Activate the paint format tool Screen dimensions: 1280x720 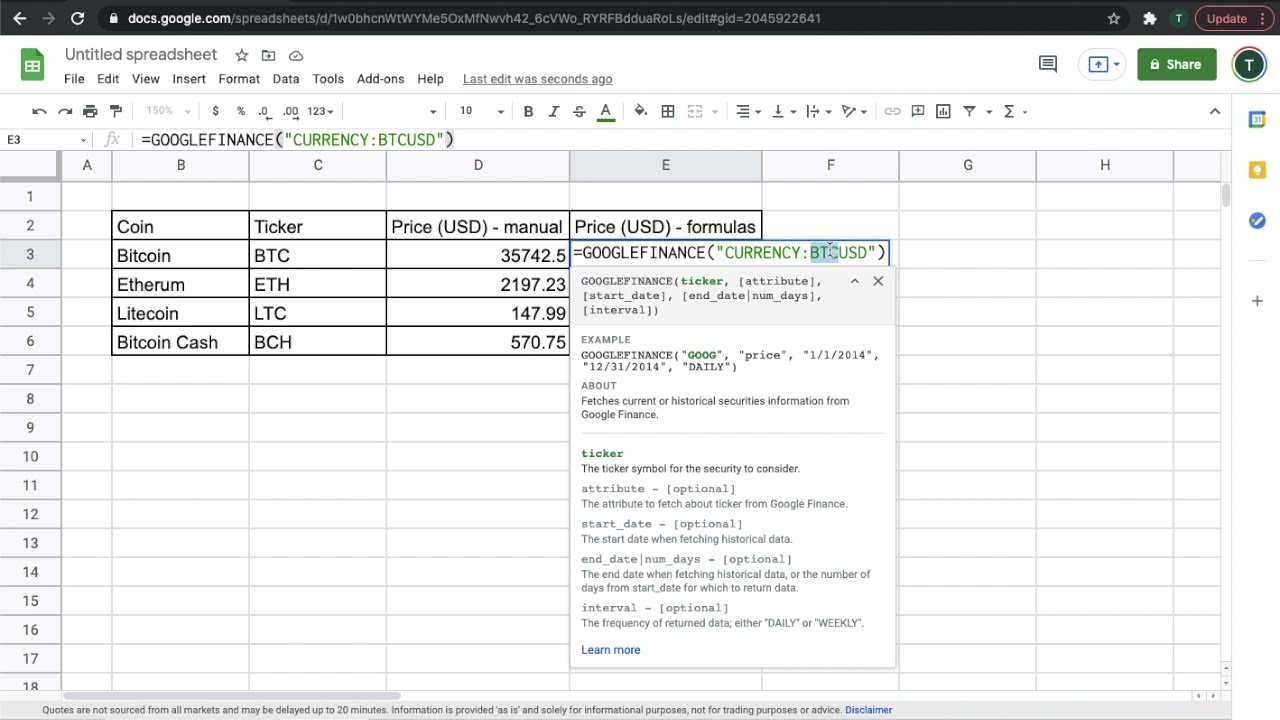(116, 111)
